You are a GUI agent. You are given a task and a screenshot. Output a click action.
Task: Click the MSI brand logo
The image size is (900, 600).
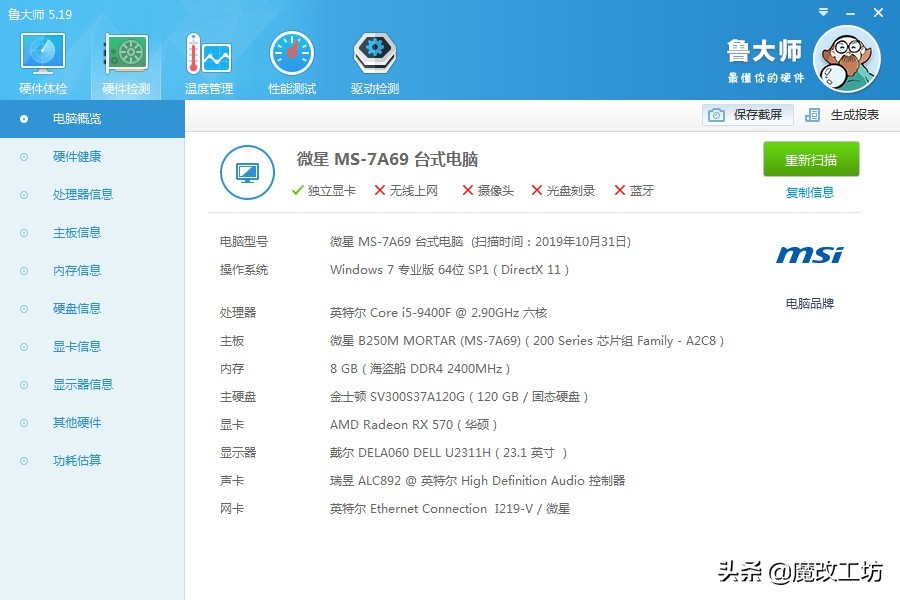807,255
